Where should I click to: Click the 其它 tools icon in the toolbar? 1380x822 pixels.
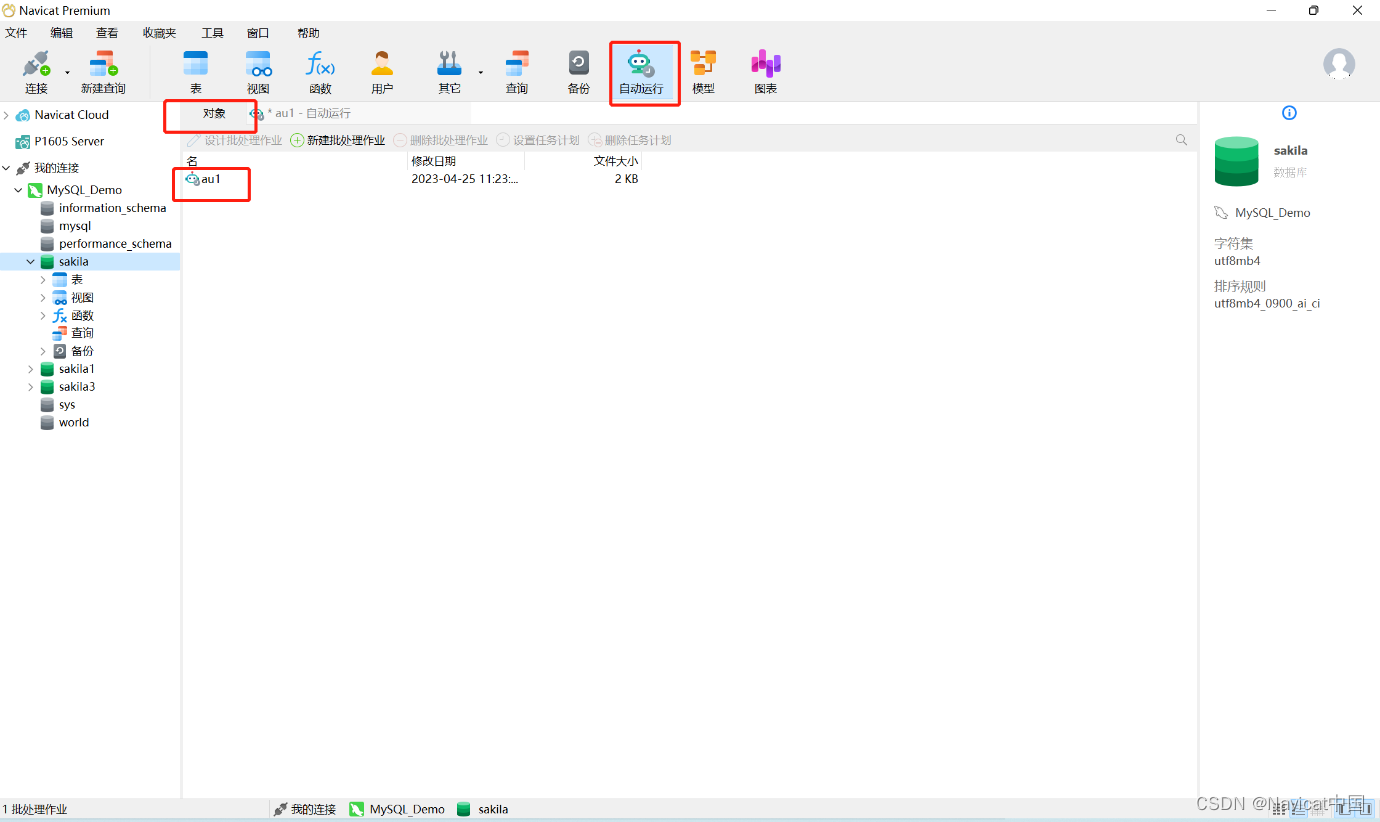(449, 73)
